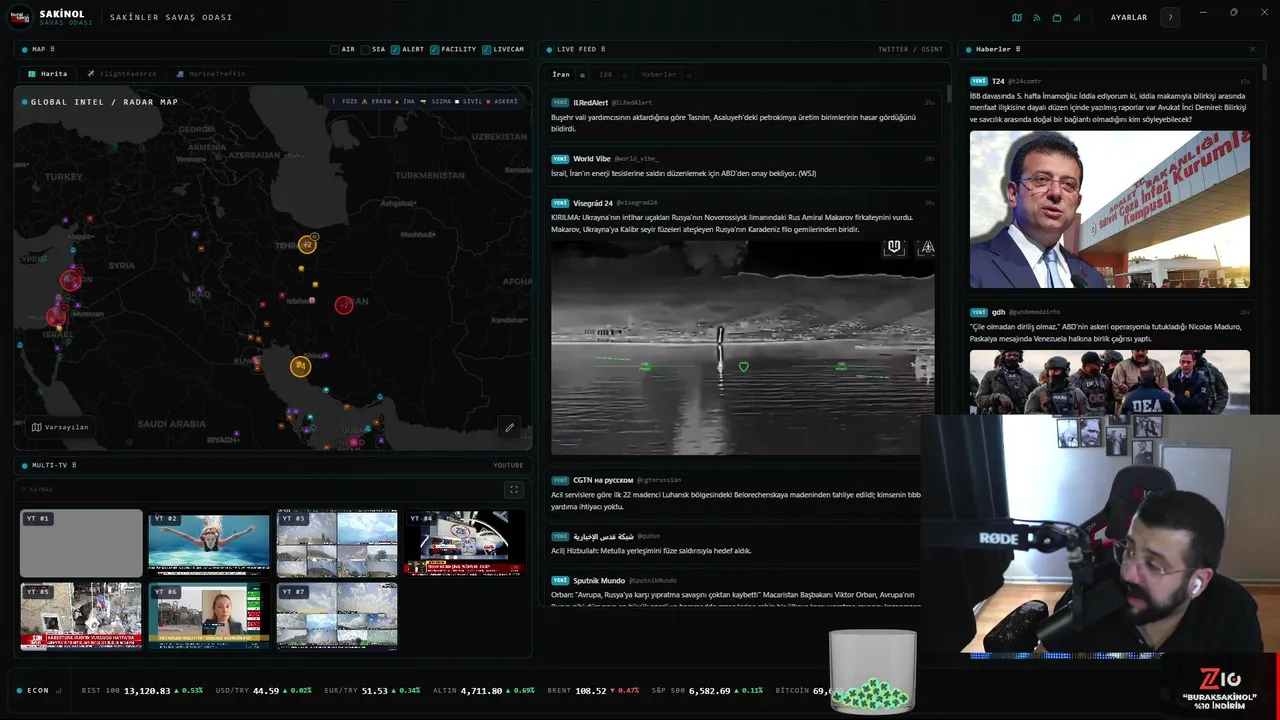1280x720 pixels.
Task: Select the Haberler feed tab
Action: pos(659,75)
